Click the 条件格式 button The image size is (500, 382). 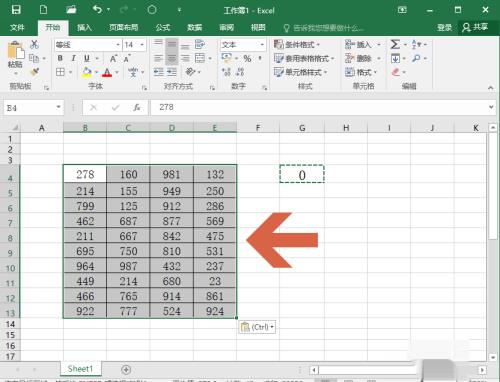point(297,44)
